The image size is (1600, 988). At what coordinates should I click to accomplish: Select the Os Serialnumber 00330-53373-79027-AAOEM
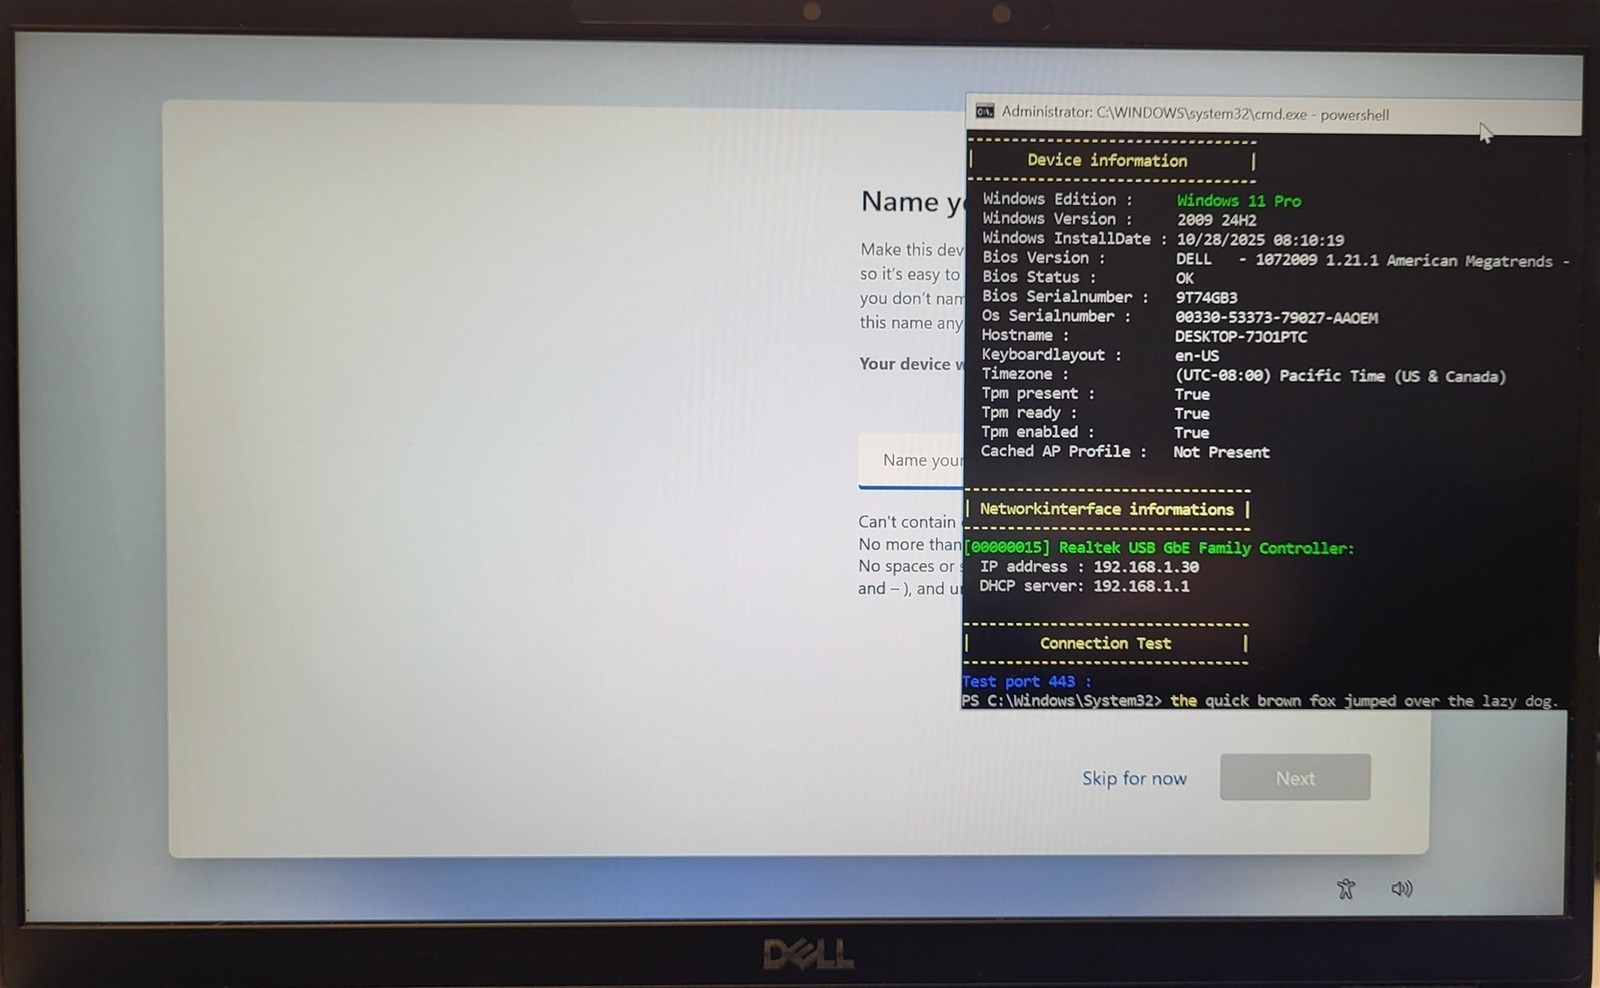[x=1276, y=317]
